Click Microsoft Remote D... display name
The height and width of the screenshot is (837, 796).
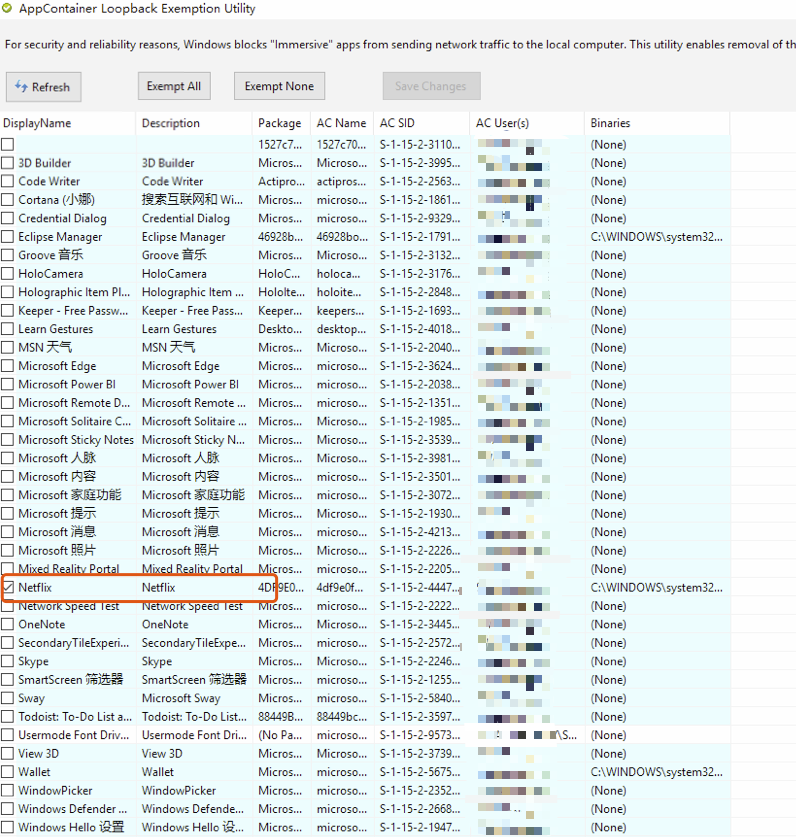pos(74,402)
